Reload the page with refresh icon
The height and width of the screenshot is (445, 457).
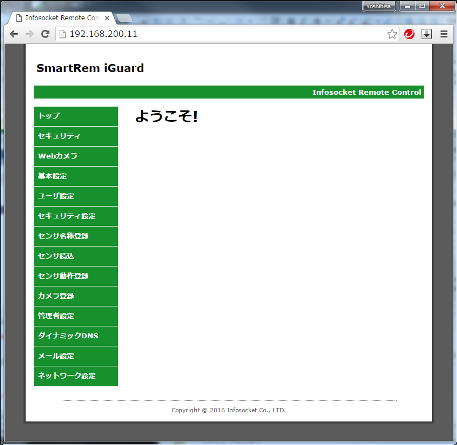45,34
